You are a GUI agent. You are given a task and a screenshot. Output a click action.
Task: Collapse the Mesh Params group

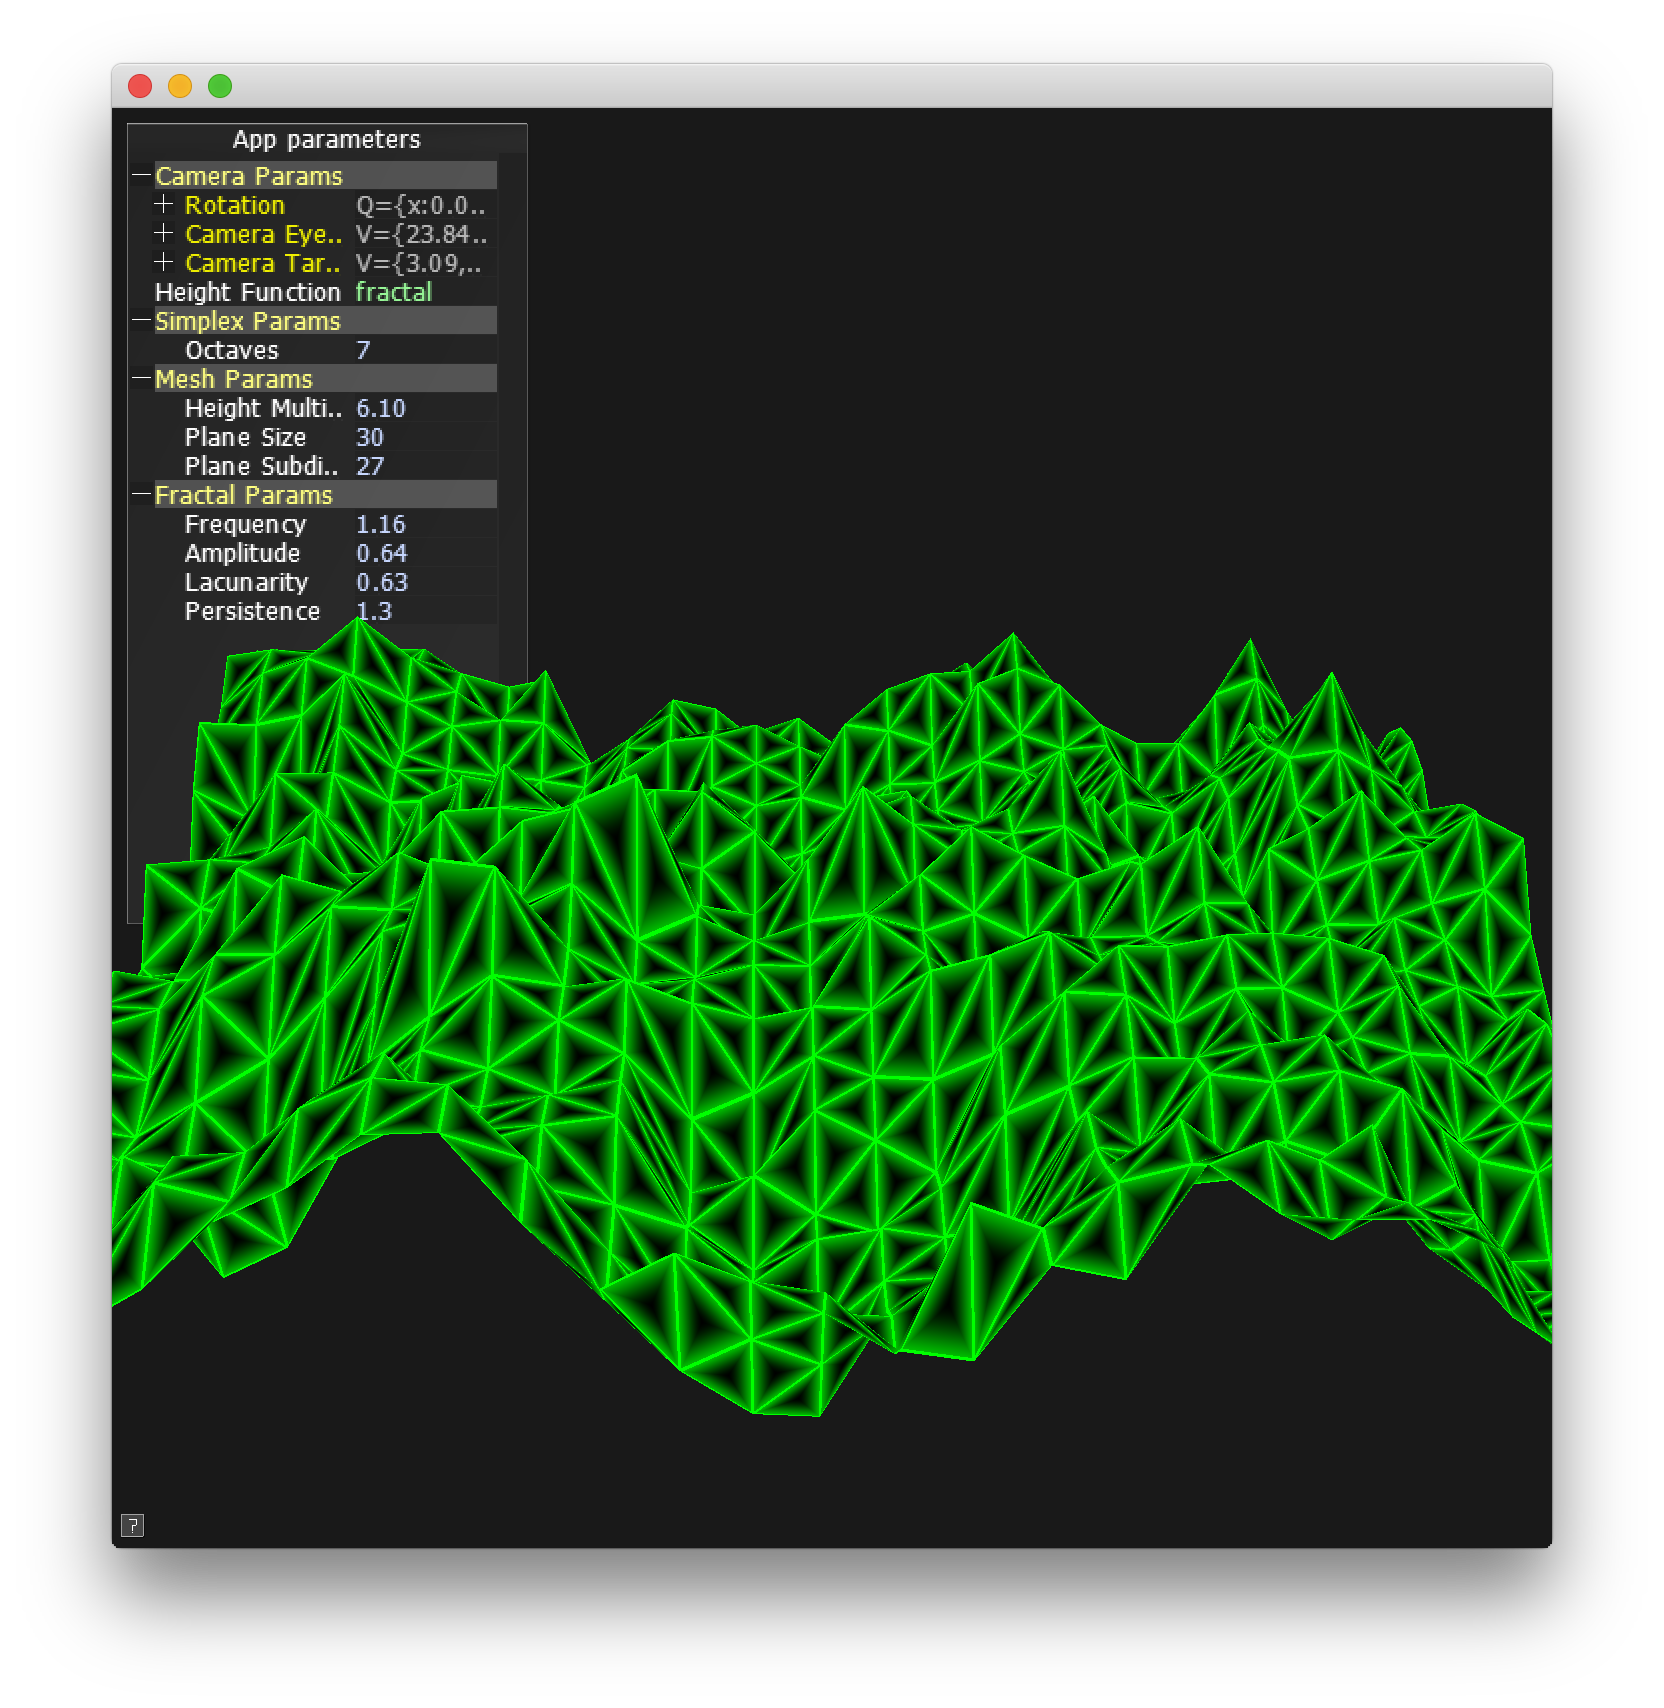click(141, 379)
